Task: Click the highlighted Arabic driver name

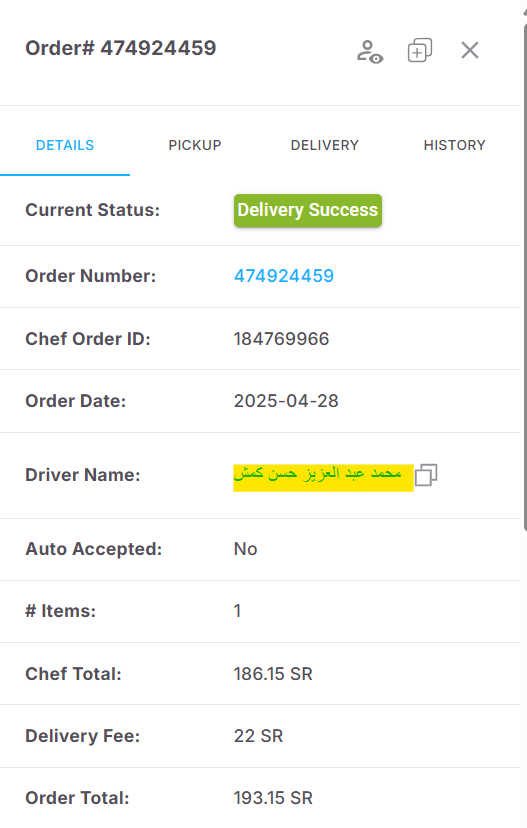Action: click(323, 477)
